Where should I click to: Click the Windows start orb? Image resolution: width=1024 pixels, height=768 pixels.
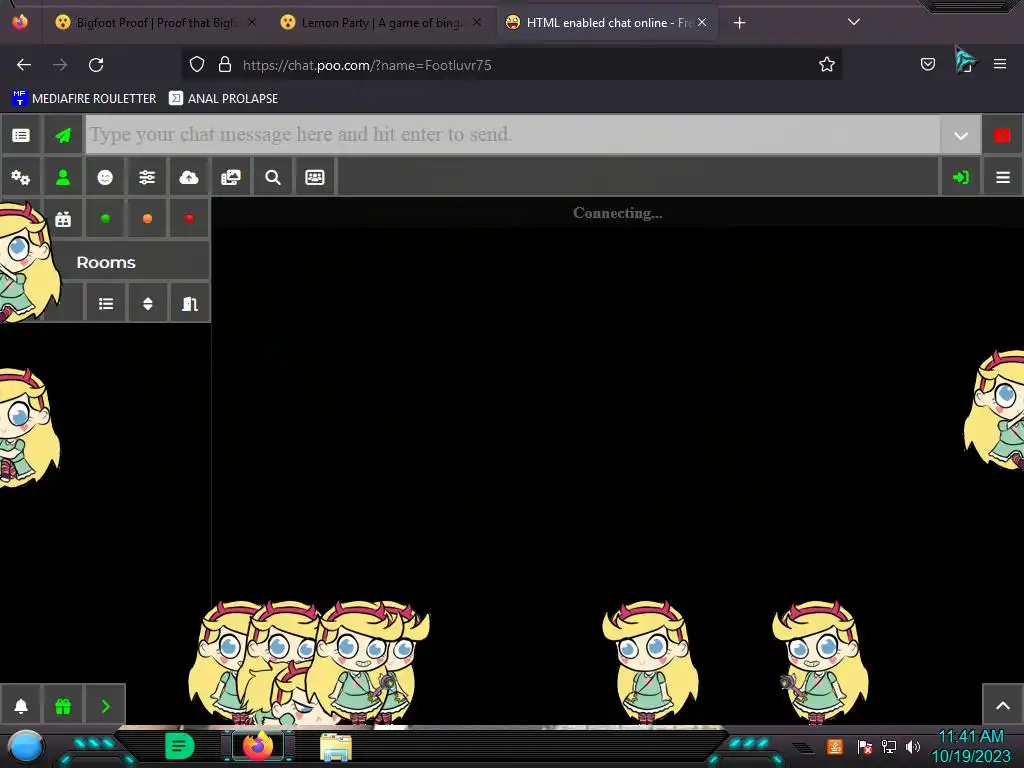[x=26, y=746]
